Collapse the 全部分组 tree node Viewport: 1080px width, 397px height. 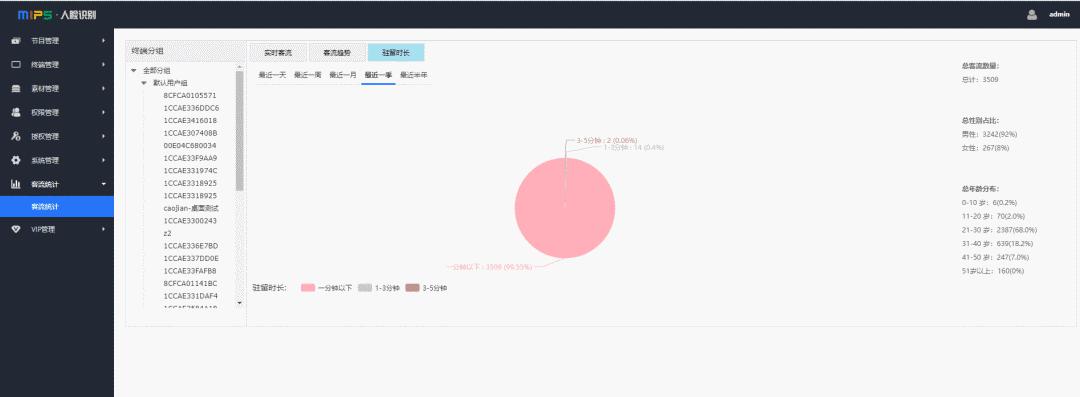coord(134,70)
